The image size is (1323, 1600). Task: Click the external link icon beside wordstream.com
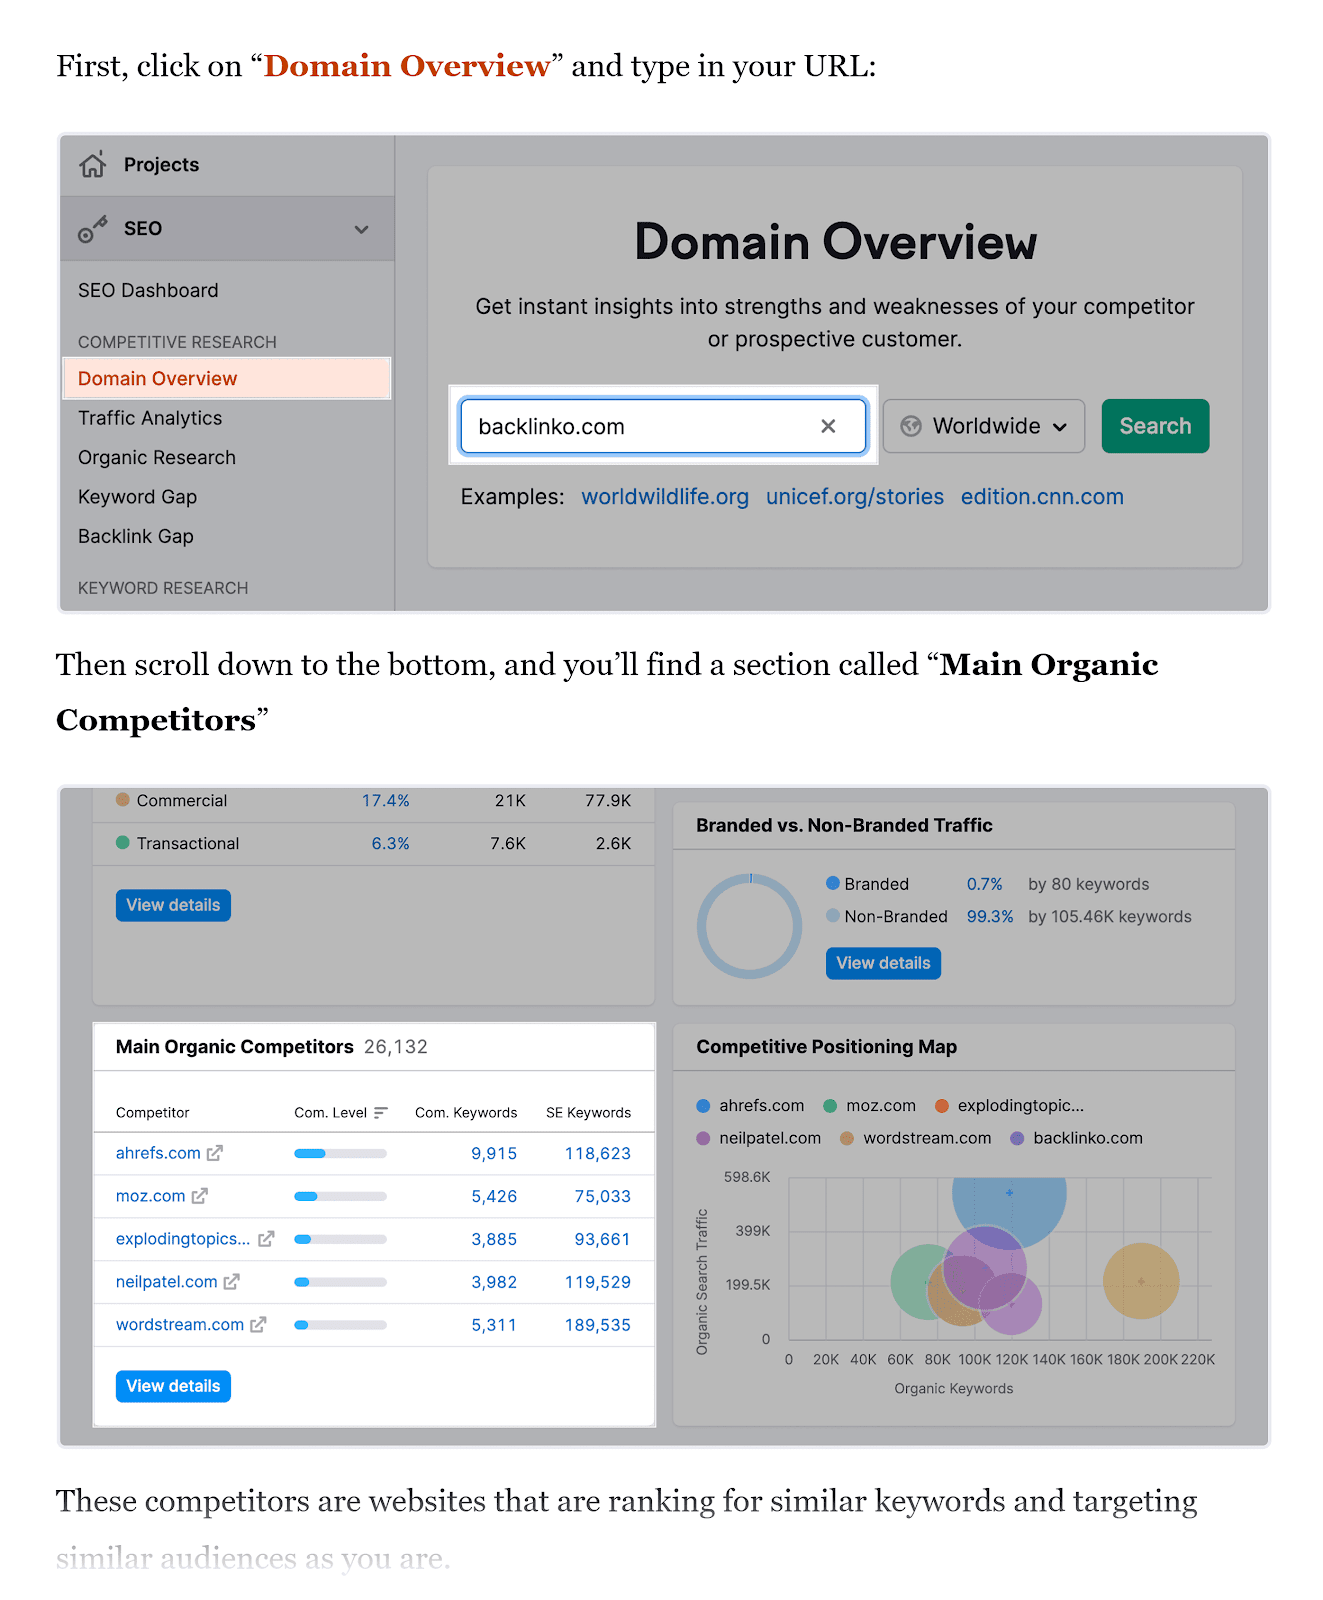(x=258, y=1325)
